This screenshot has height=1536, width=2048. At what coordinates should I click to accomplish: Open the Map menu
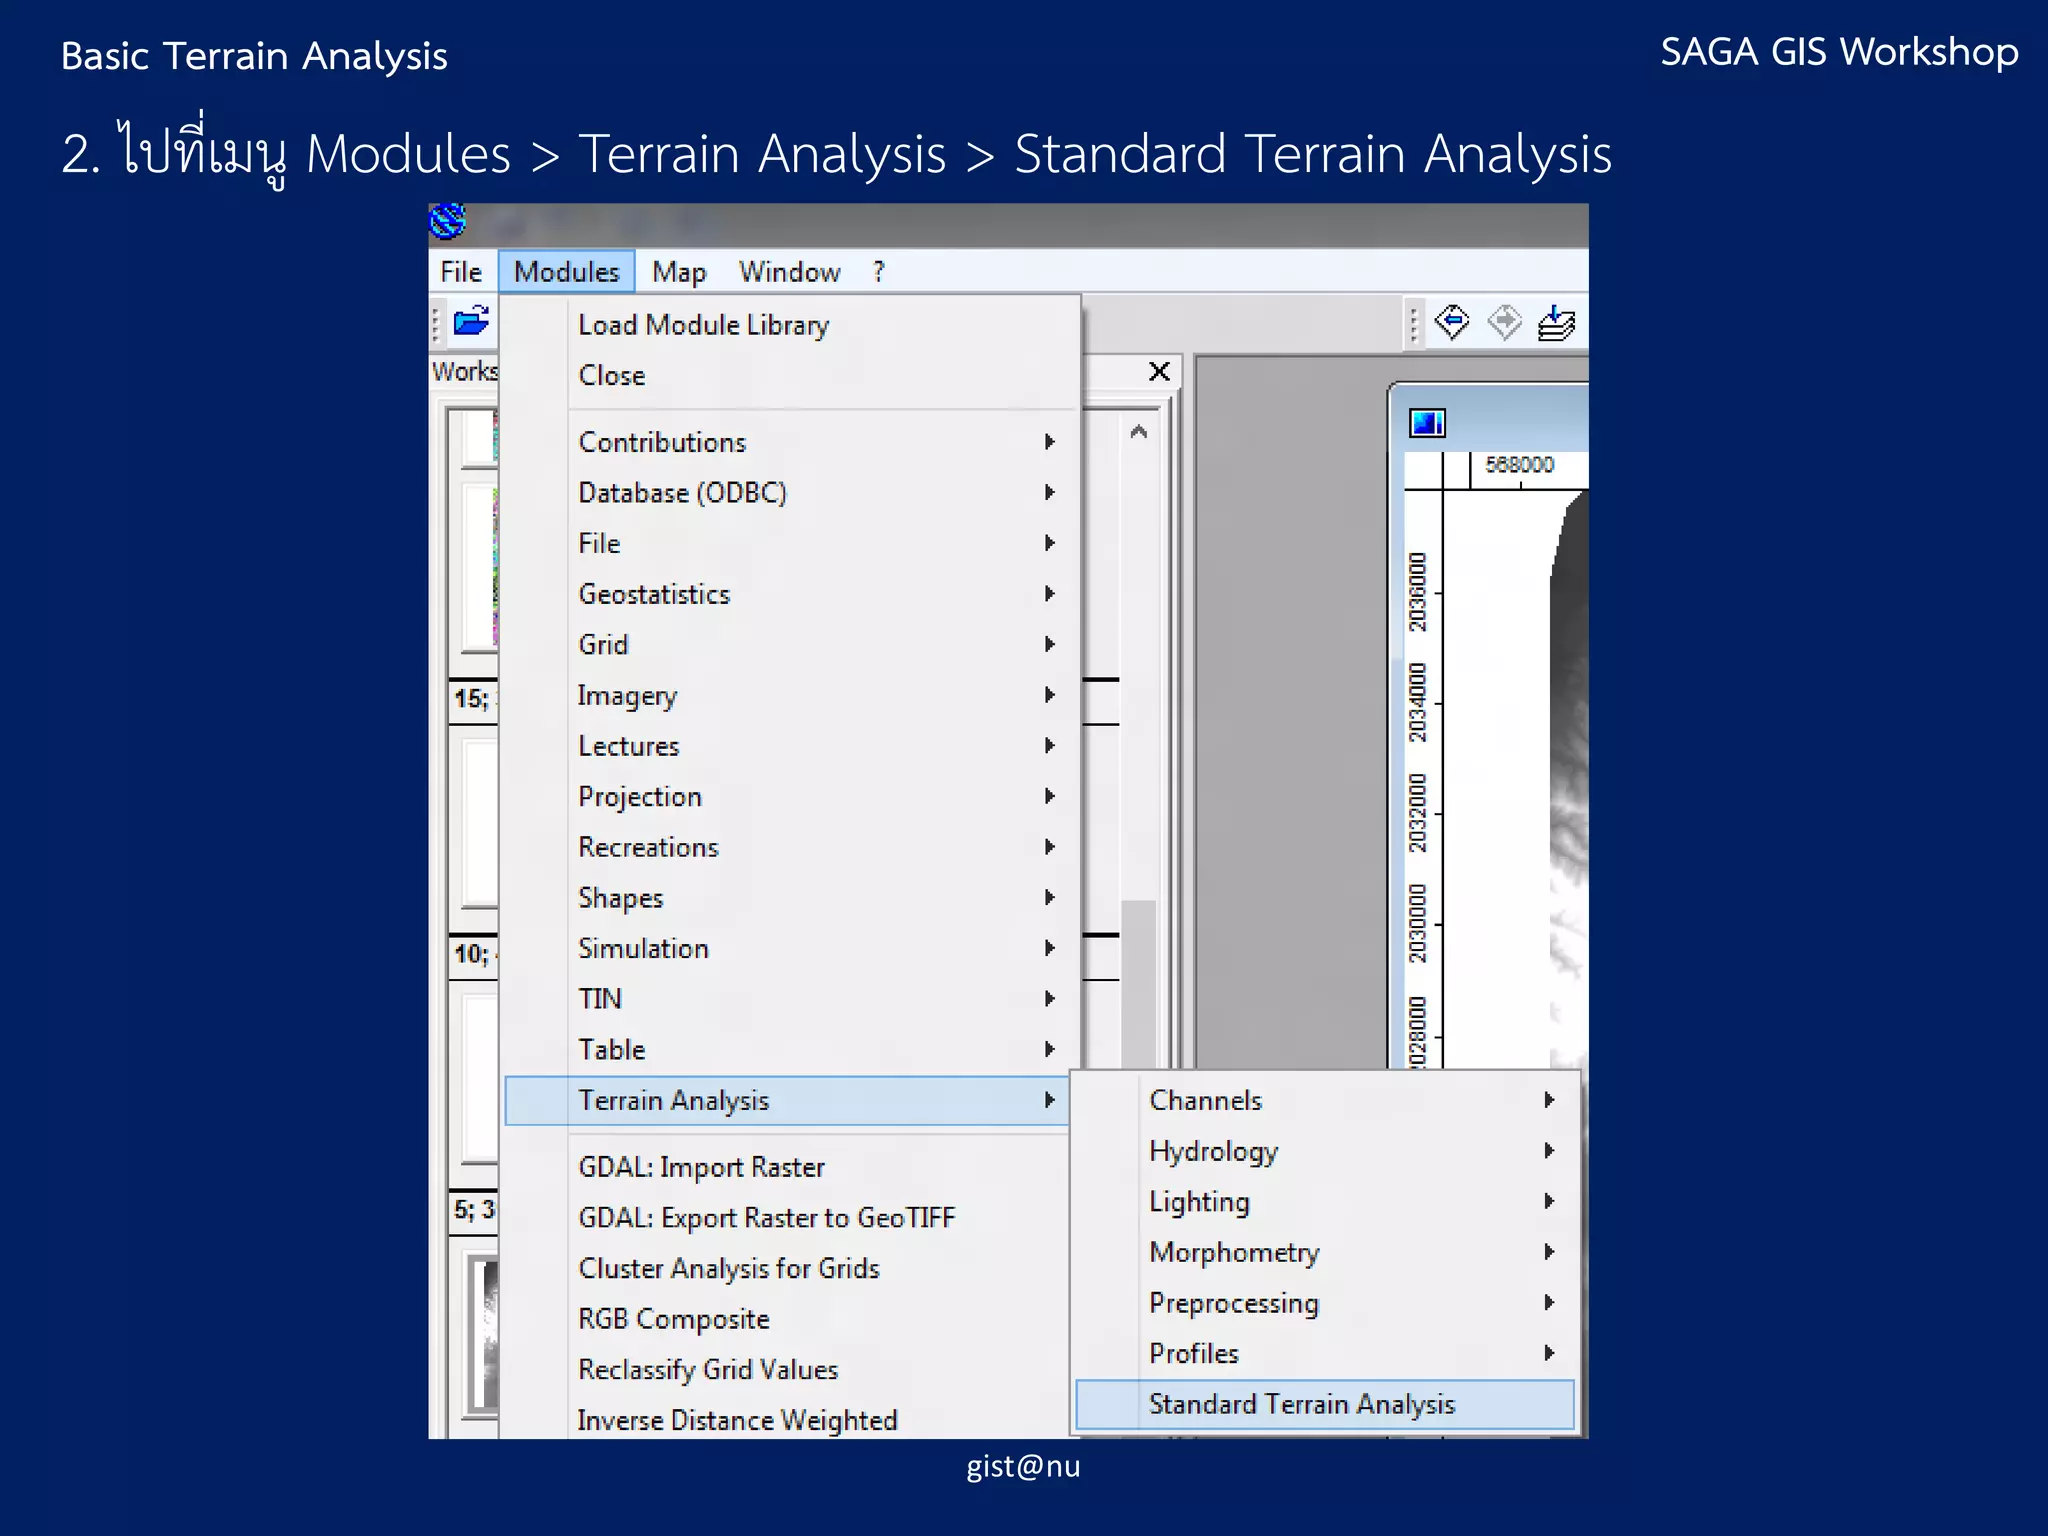pyautogui.click(x=679, y=272)
